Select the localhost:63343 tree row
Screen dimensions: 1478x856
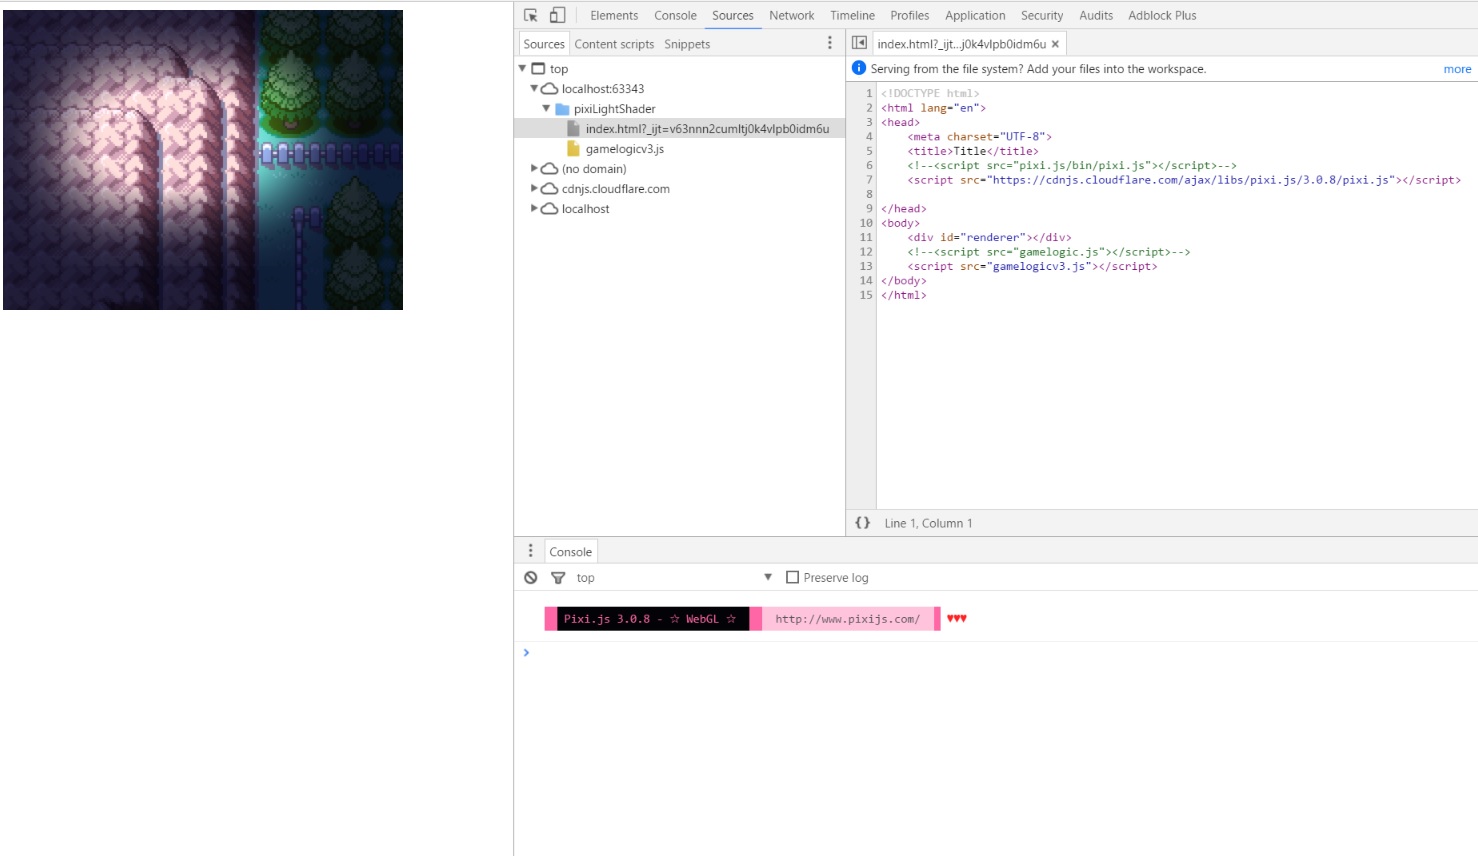(679, 89)
